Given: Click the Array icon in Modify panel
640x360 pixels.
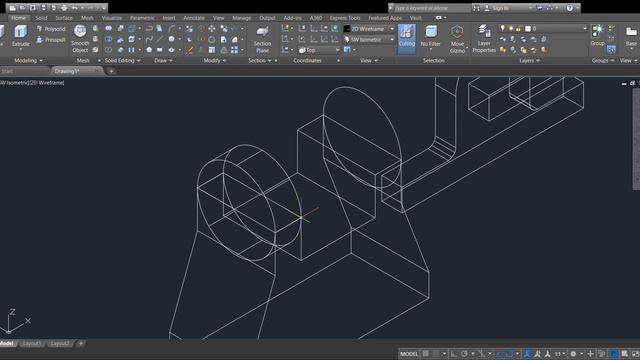Looking at the screenshot, I should (234, 50).
